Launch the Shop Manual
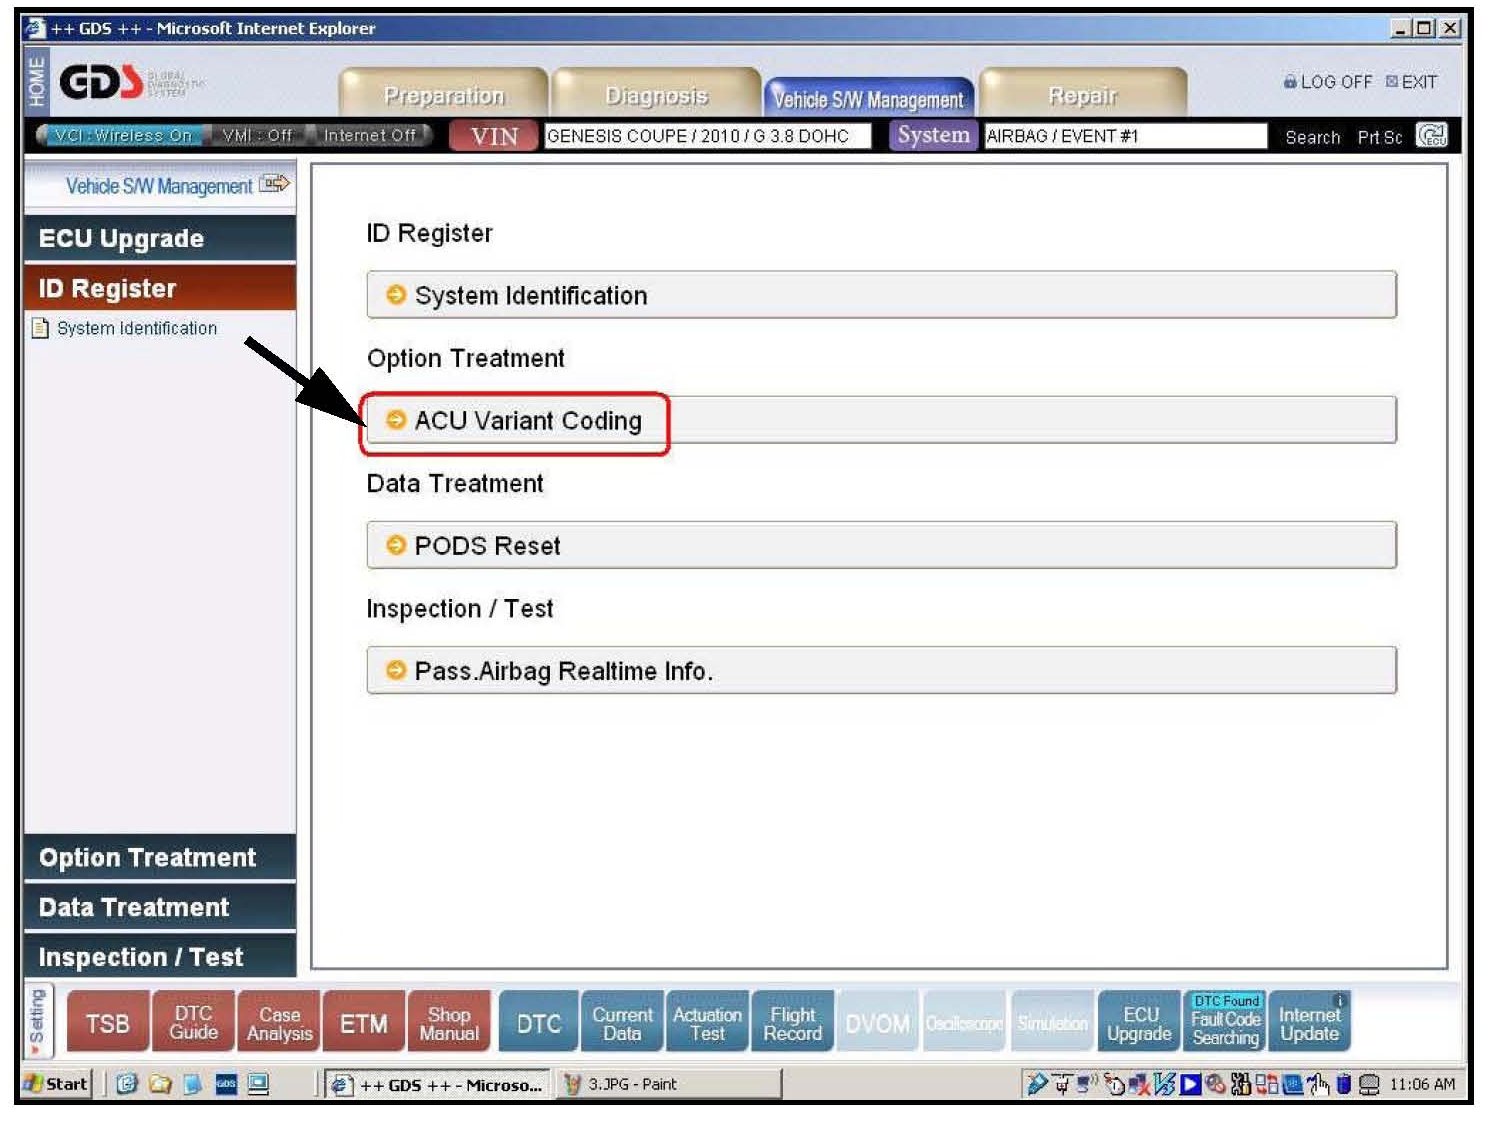The width and height of the screenshot is (1507, 1129). coord(449,1023)
